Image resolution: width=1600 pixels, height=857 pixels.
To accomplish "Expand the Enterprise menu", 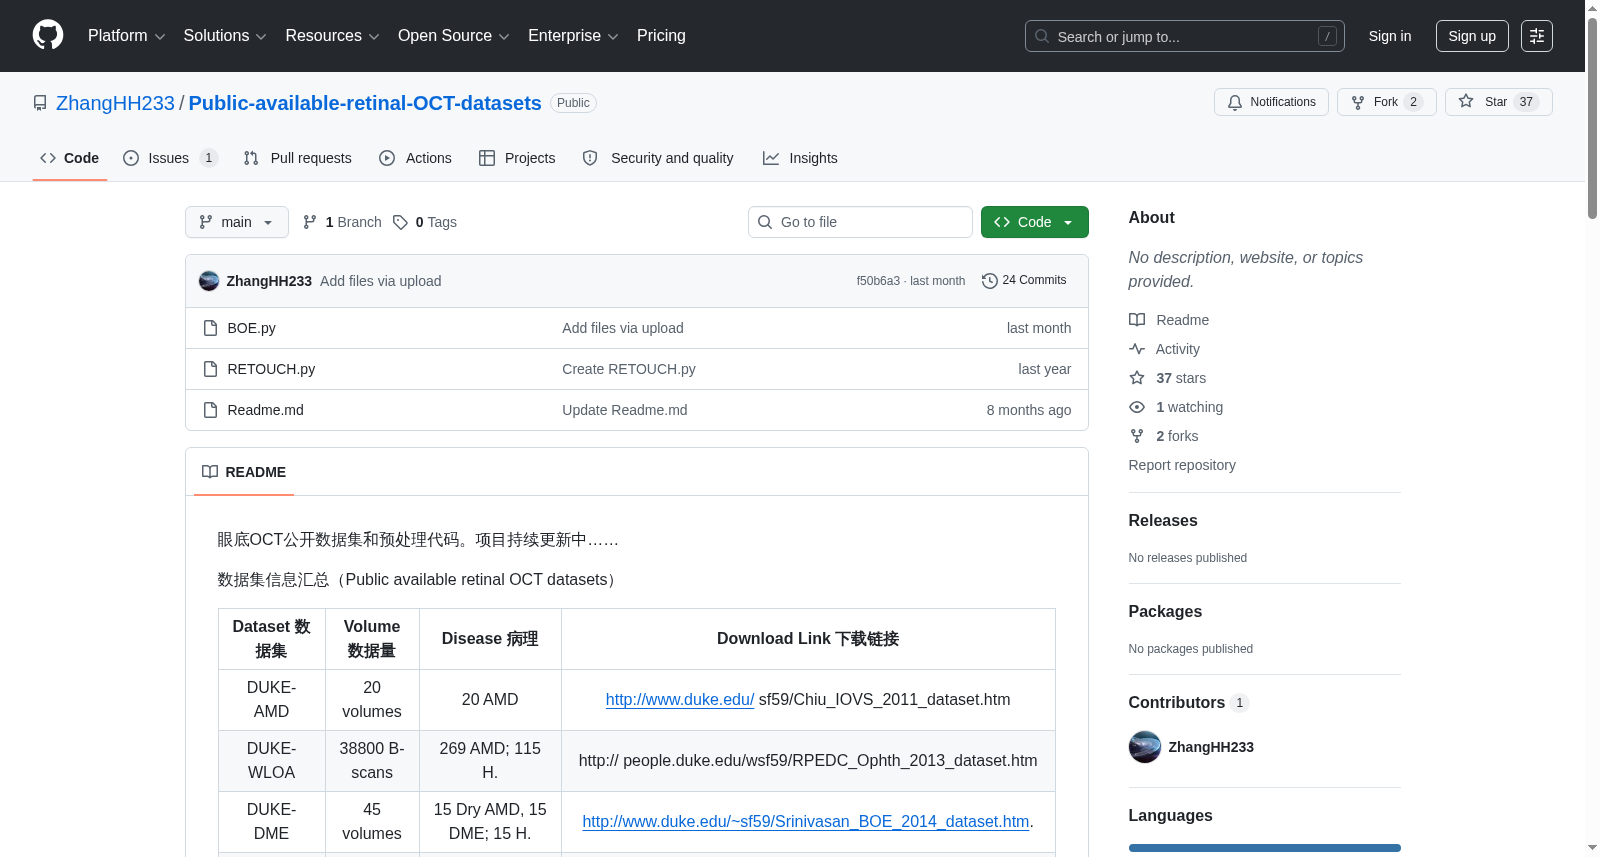I will (573, 36).
